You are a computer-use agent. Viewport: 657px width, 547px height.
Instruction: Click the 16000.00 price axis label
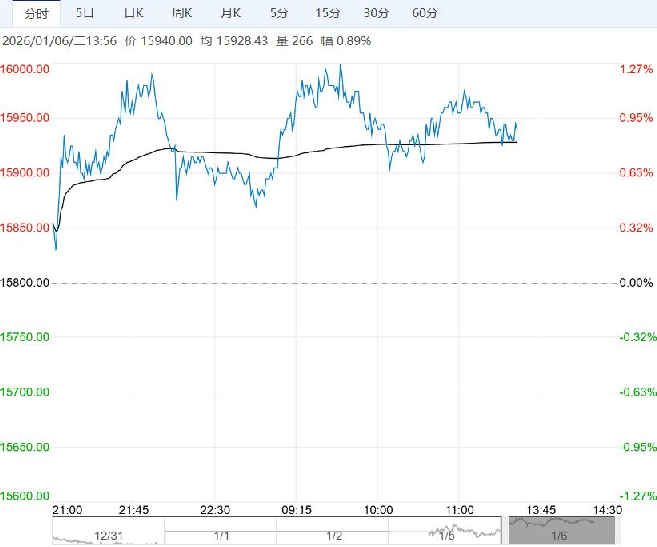(26, 69)
